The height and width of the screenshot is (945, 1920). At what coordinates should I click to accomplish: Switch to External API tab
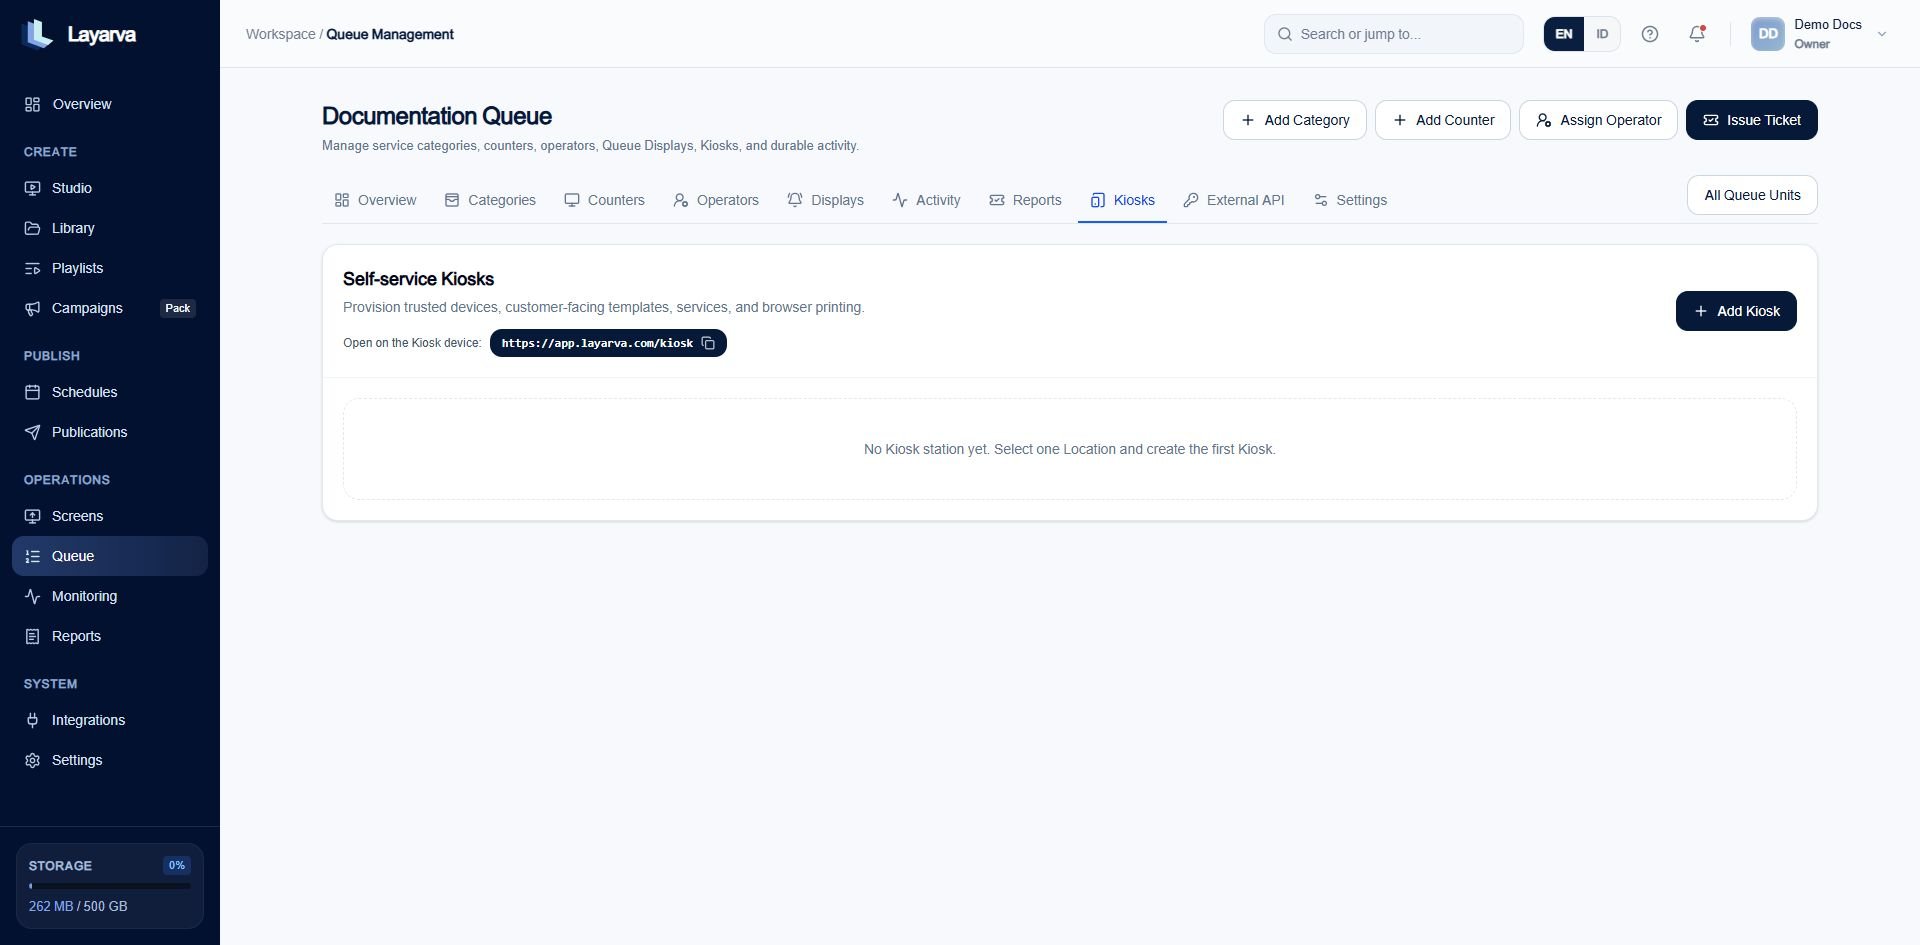(x=1233, y=200)
